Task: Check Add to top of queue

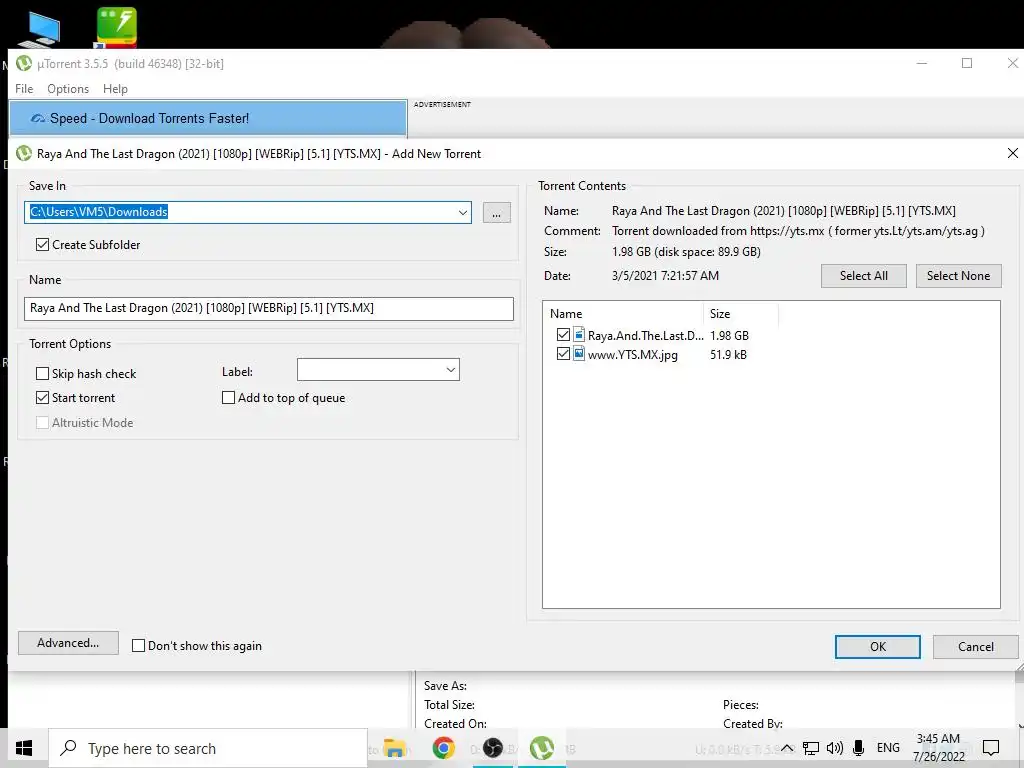Action: (229, 398)
